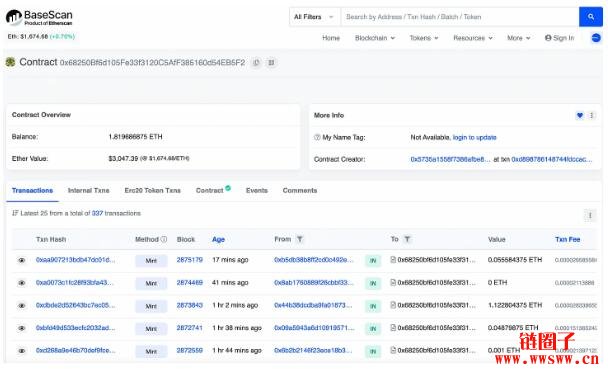The width and height of the screenshot is (608, 369).
Task: Show the contract address QR code icon
Action: 271,62
